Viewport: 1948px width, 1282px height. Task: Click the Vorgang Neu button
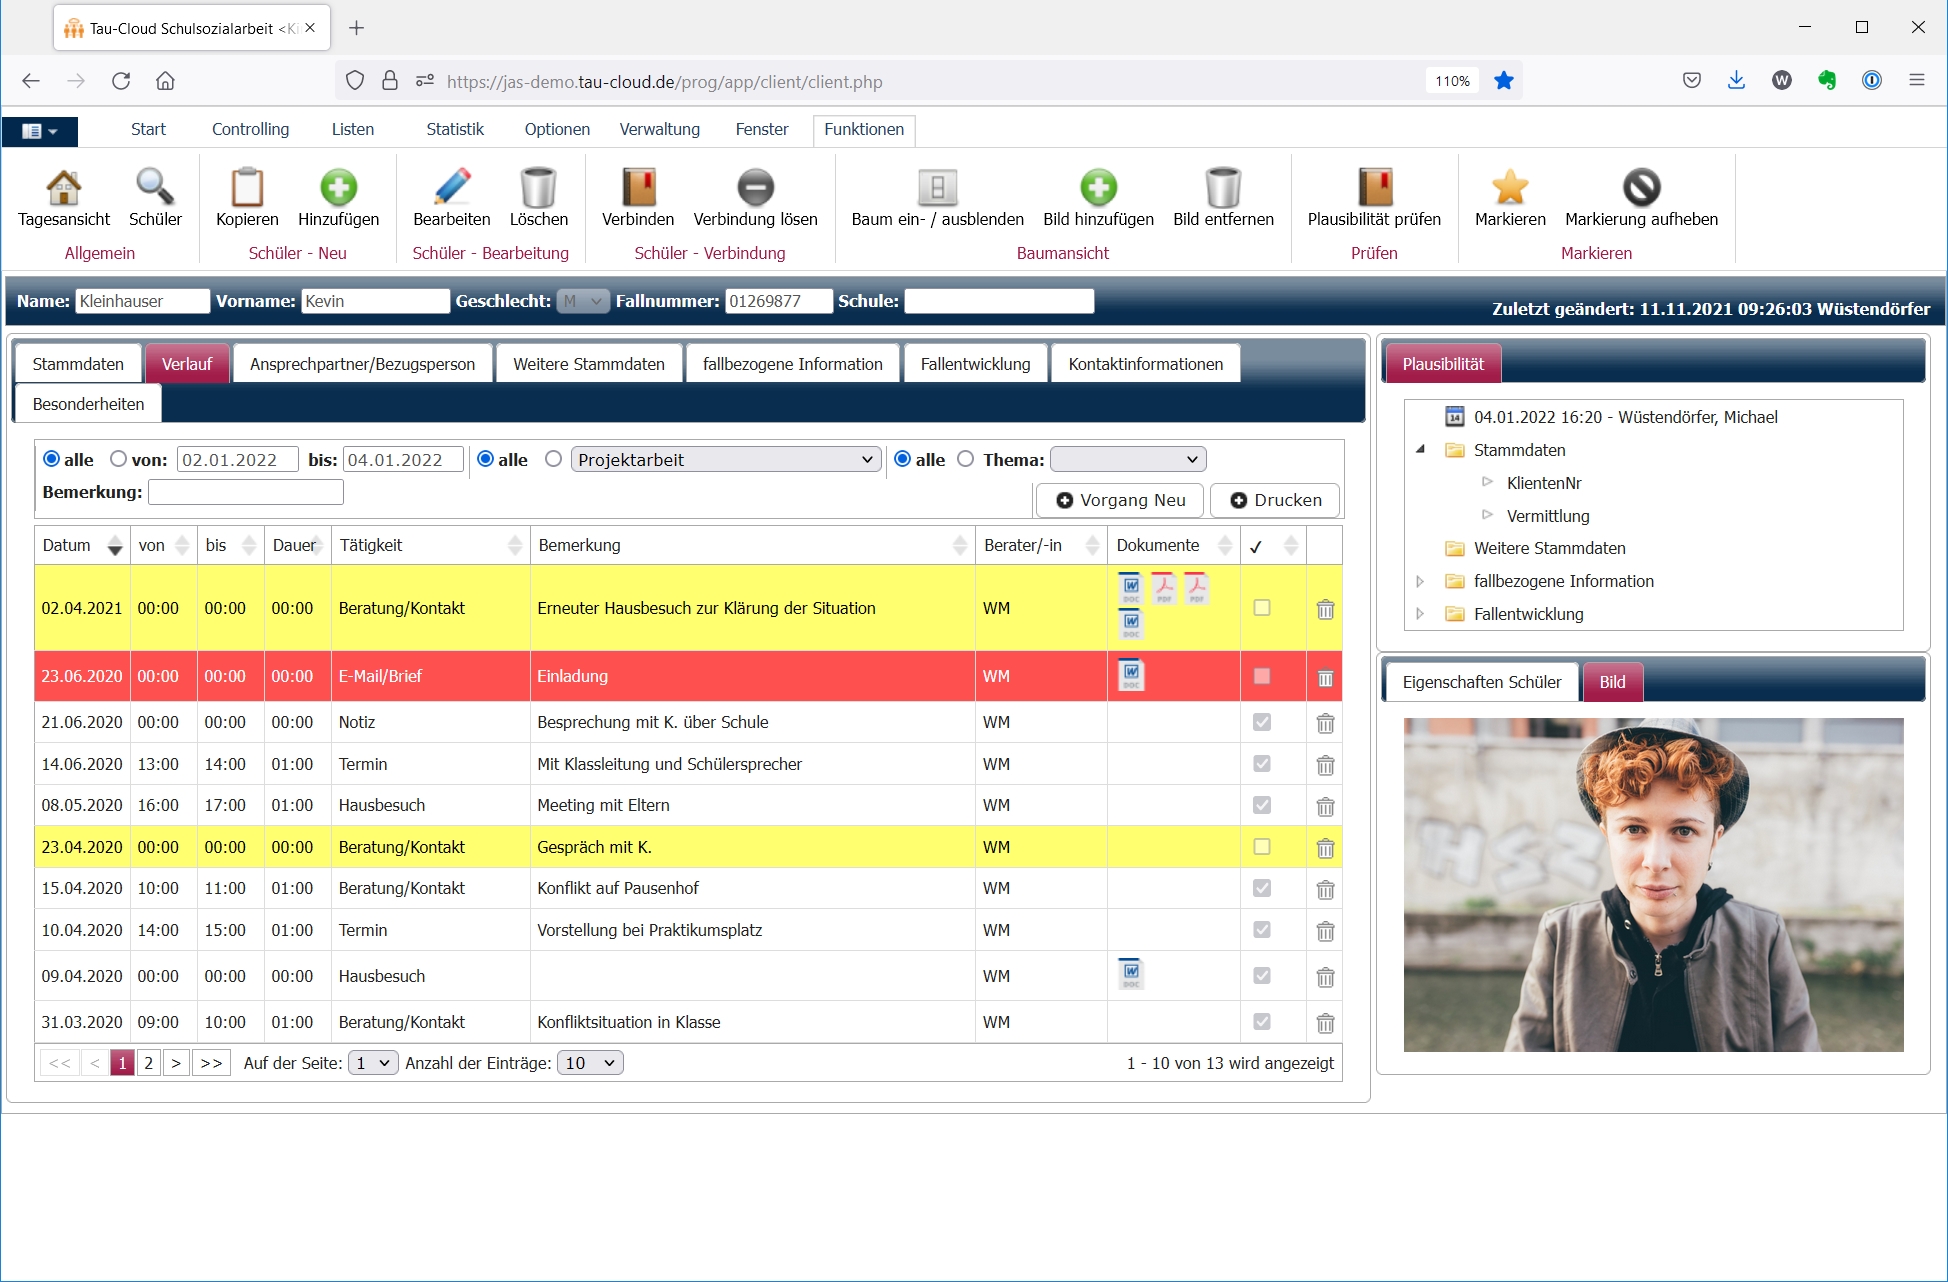tap(1121, 500)
